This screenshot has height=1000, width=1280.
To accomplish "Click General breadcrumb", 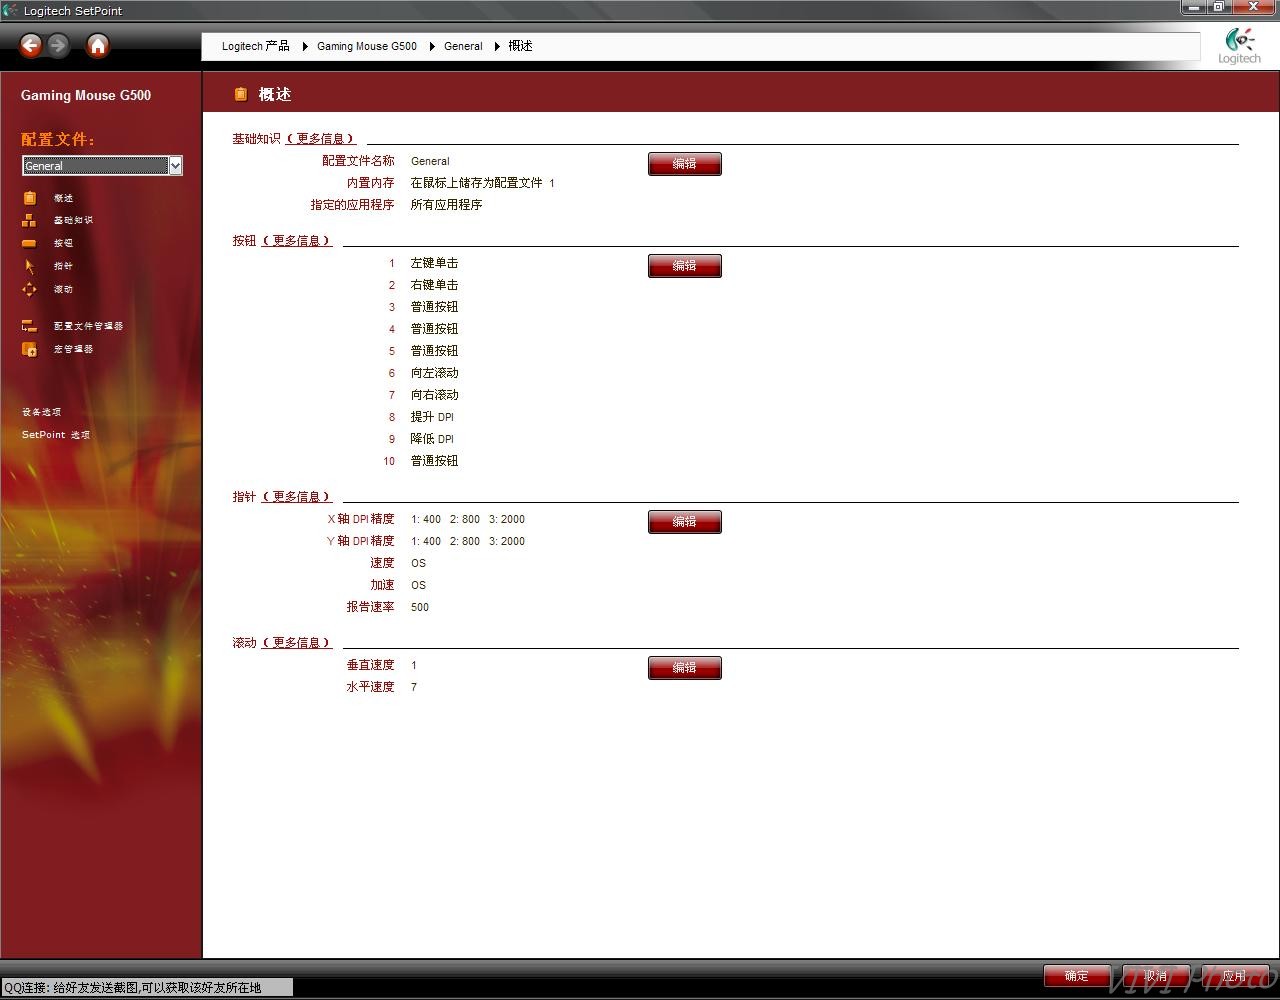I will coord(463,46).
